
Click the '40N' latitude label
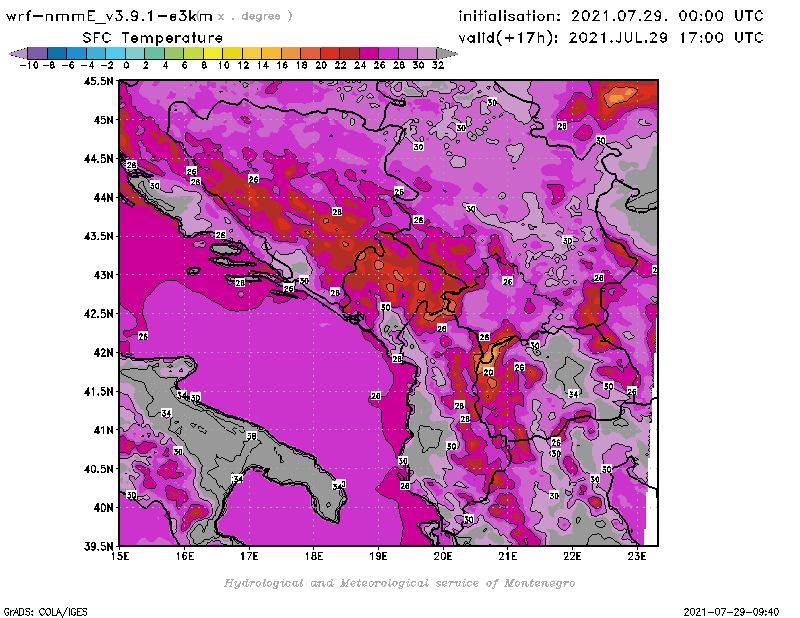click(103, 508)
